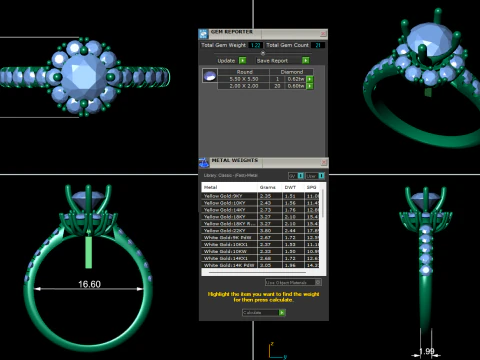Click the Gem Reporter panel title icon
Viewport: 480px width, 360px height.
pyautogui.click(x=203, y=34)
